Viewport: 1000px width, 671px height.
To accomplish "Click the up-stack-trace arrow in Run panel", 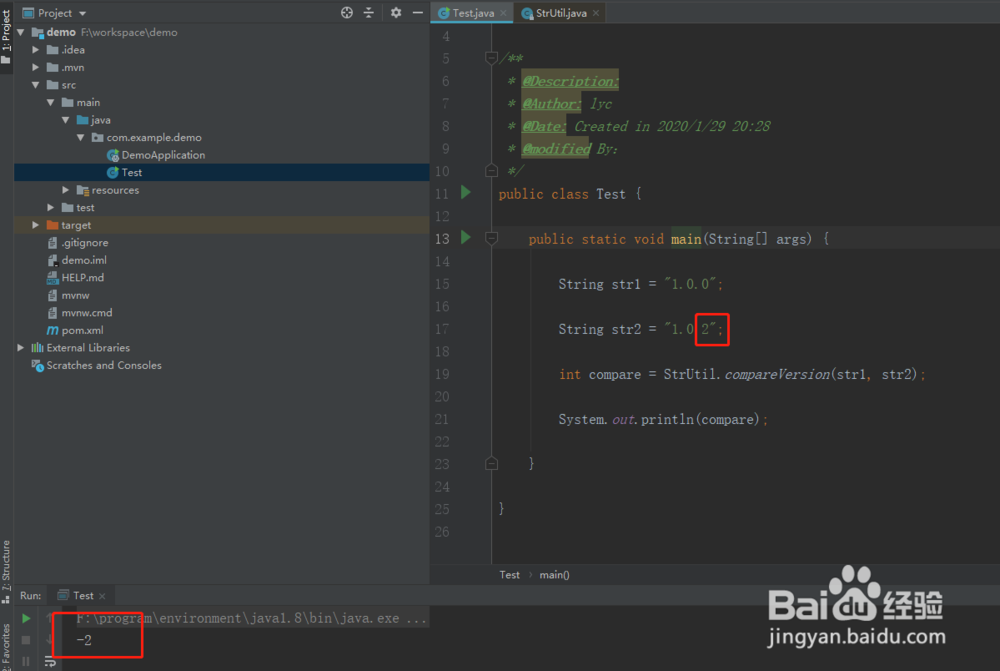I will pos(50,618).
